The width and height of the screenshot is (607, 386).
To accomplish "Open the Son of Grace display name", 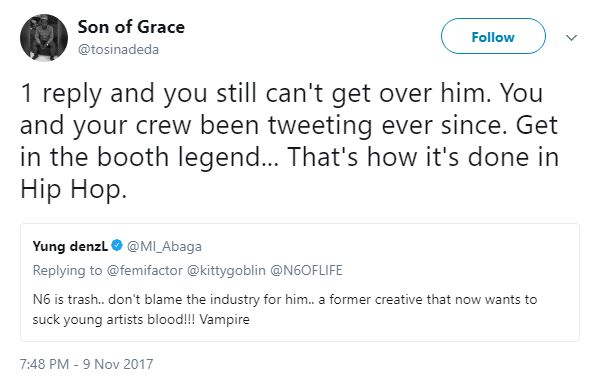I will click(x=131, y=27).
